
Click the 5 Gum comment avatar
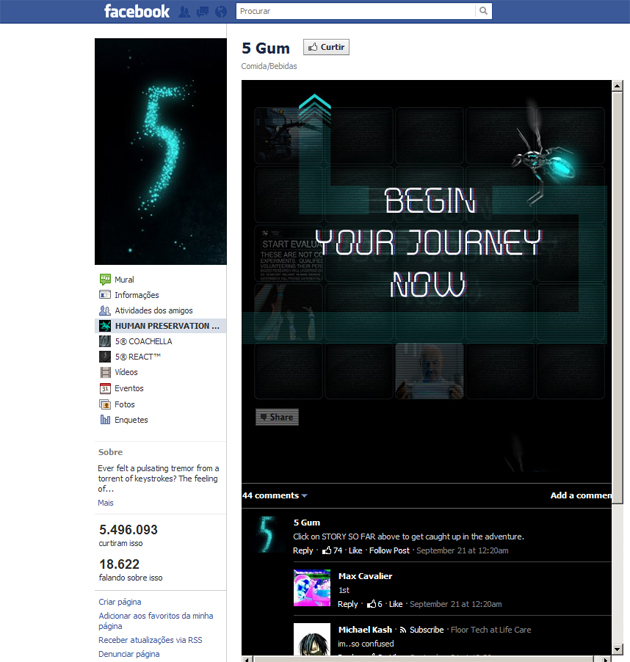click(x=267, y=534)
